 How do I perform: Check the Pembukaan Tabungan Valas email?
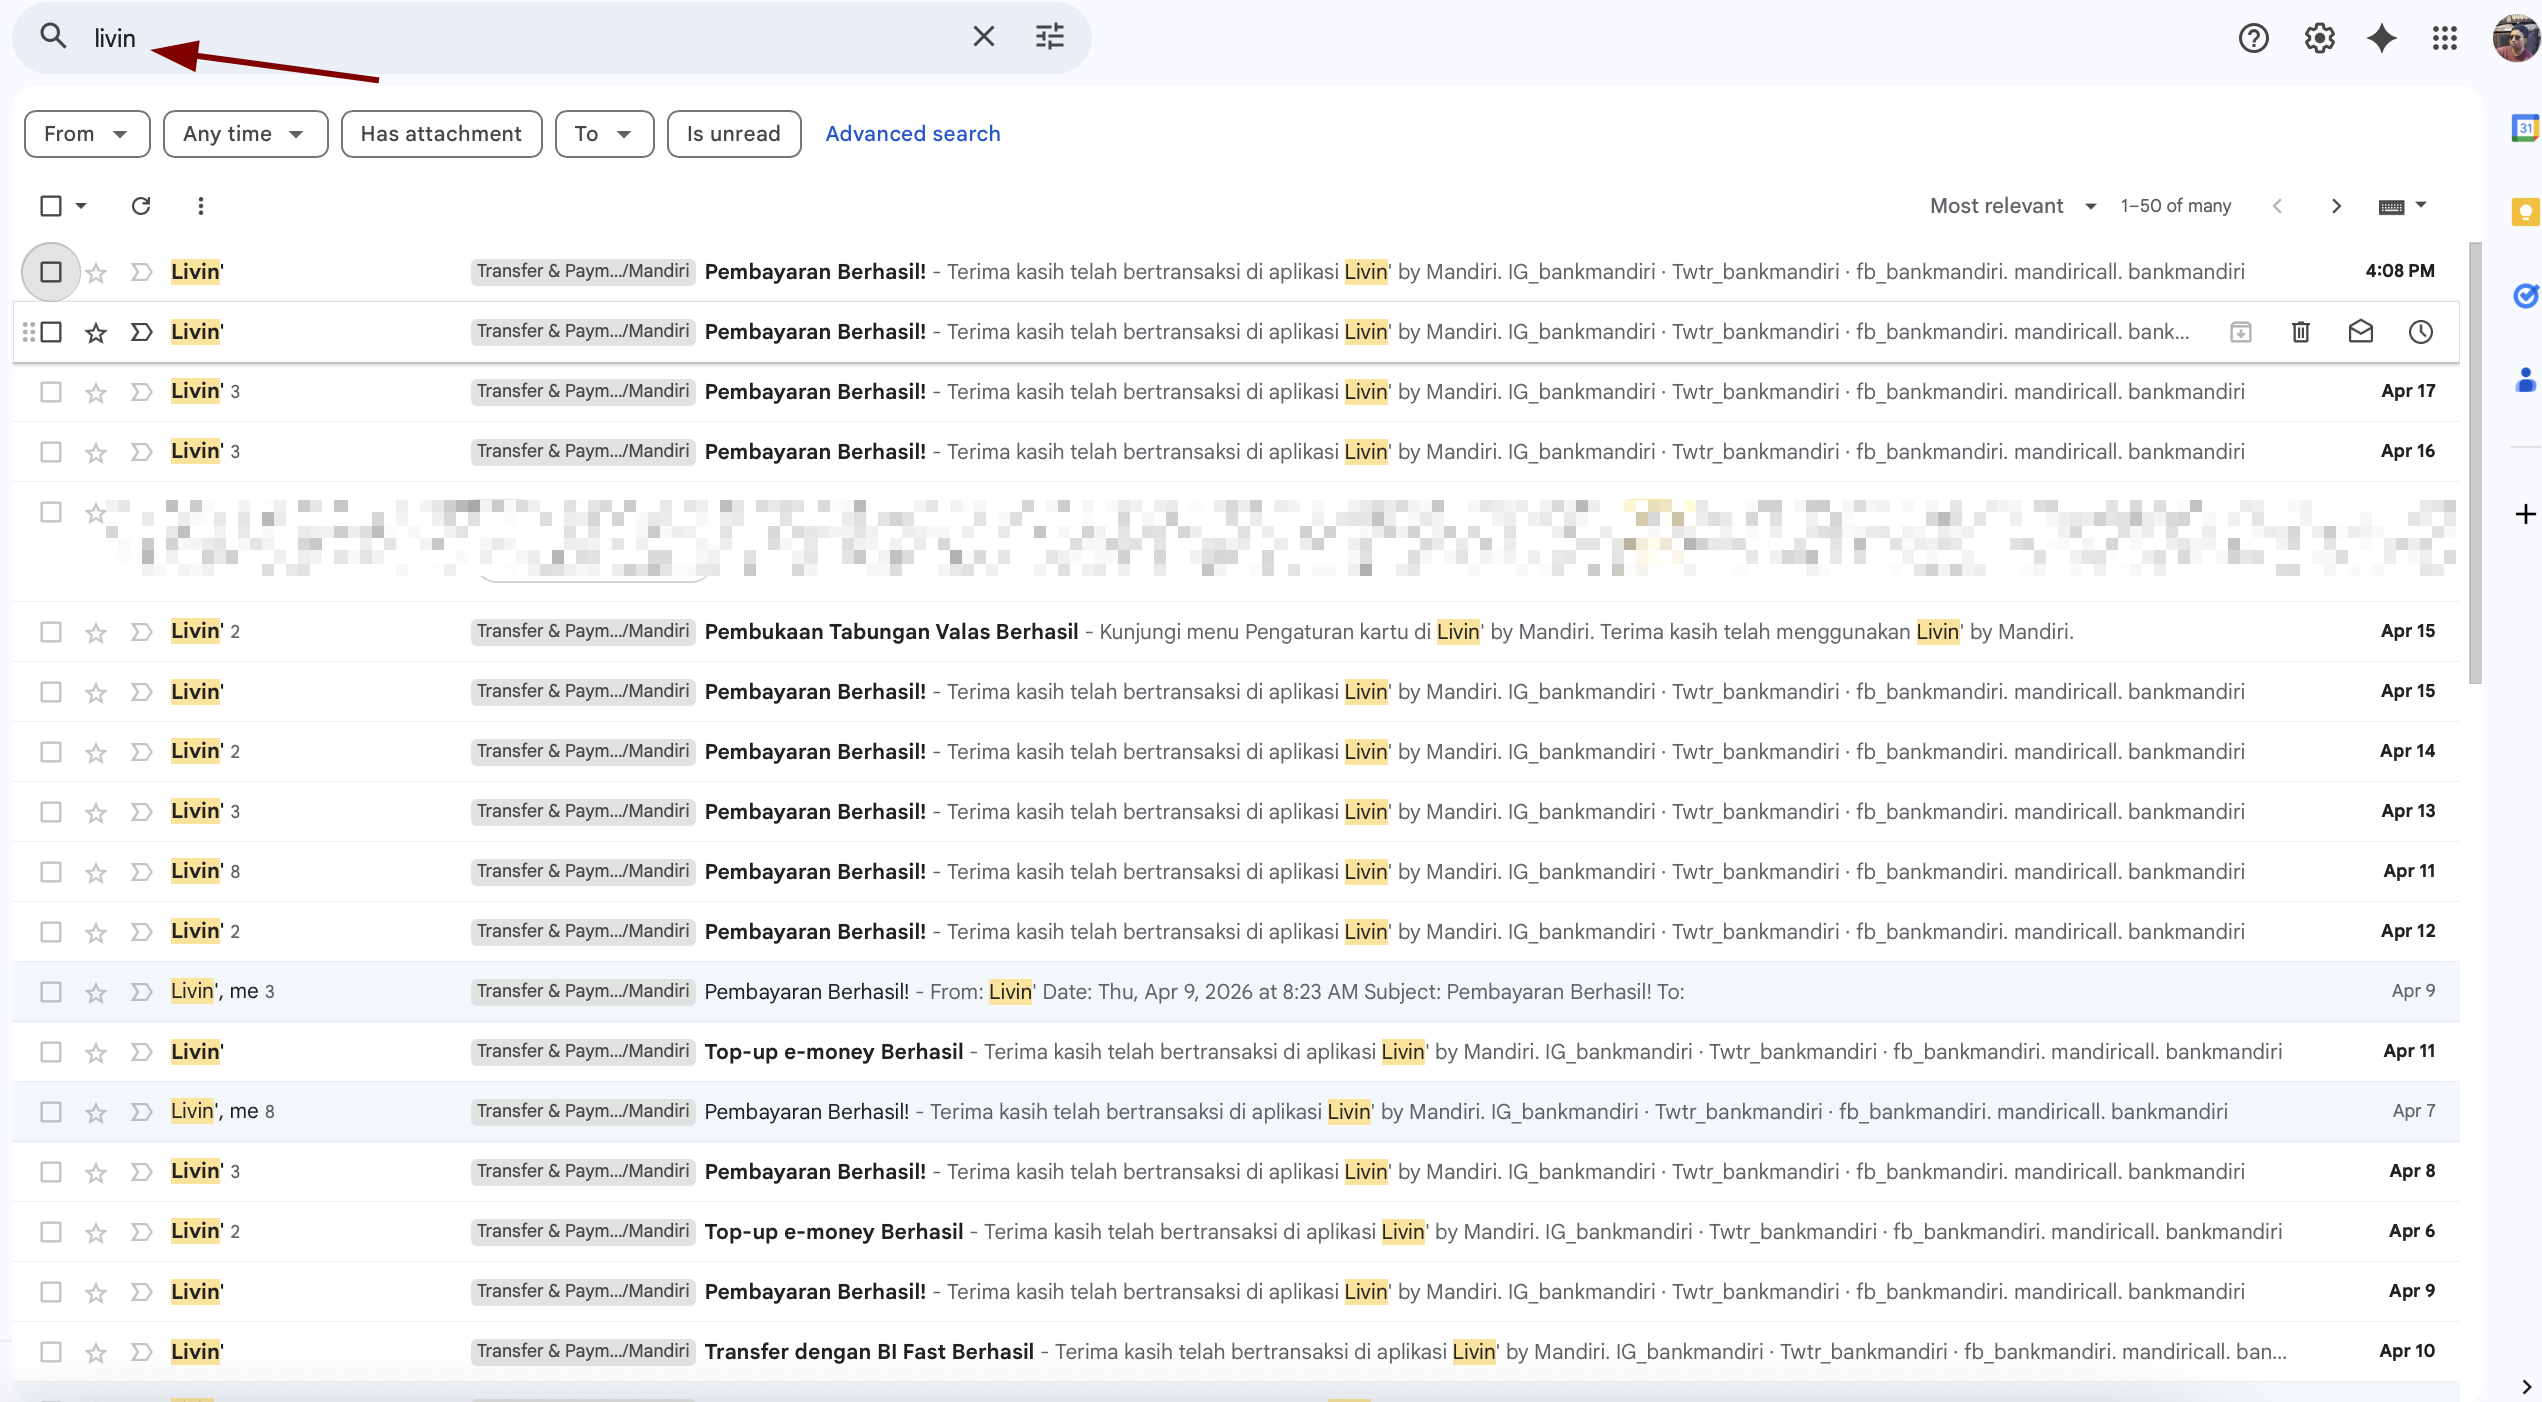click(x=51, y=632)
